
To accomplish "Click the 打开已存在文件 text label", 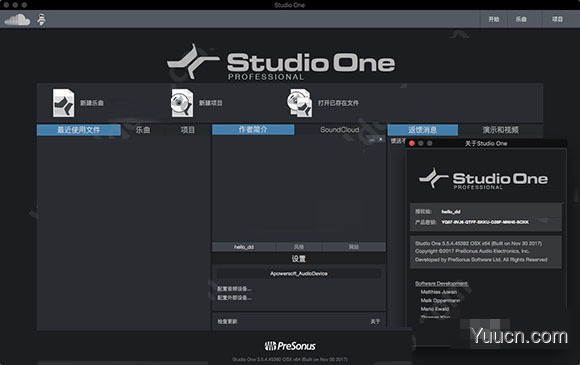I will (x=338, y=103).
